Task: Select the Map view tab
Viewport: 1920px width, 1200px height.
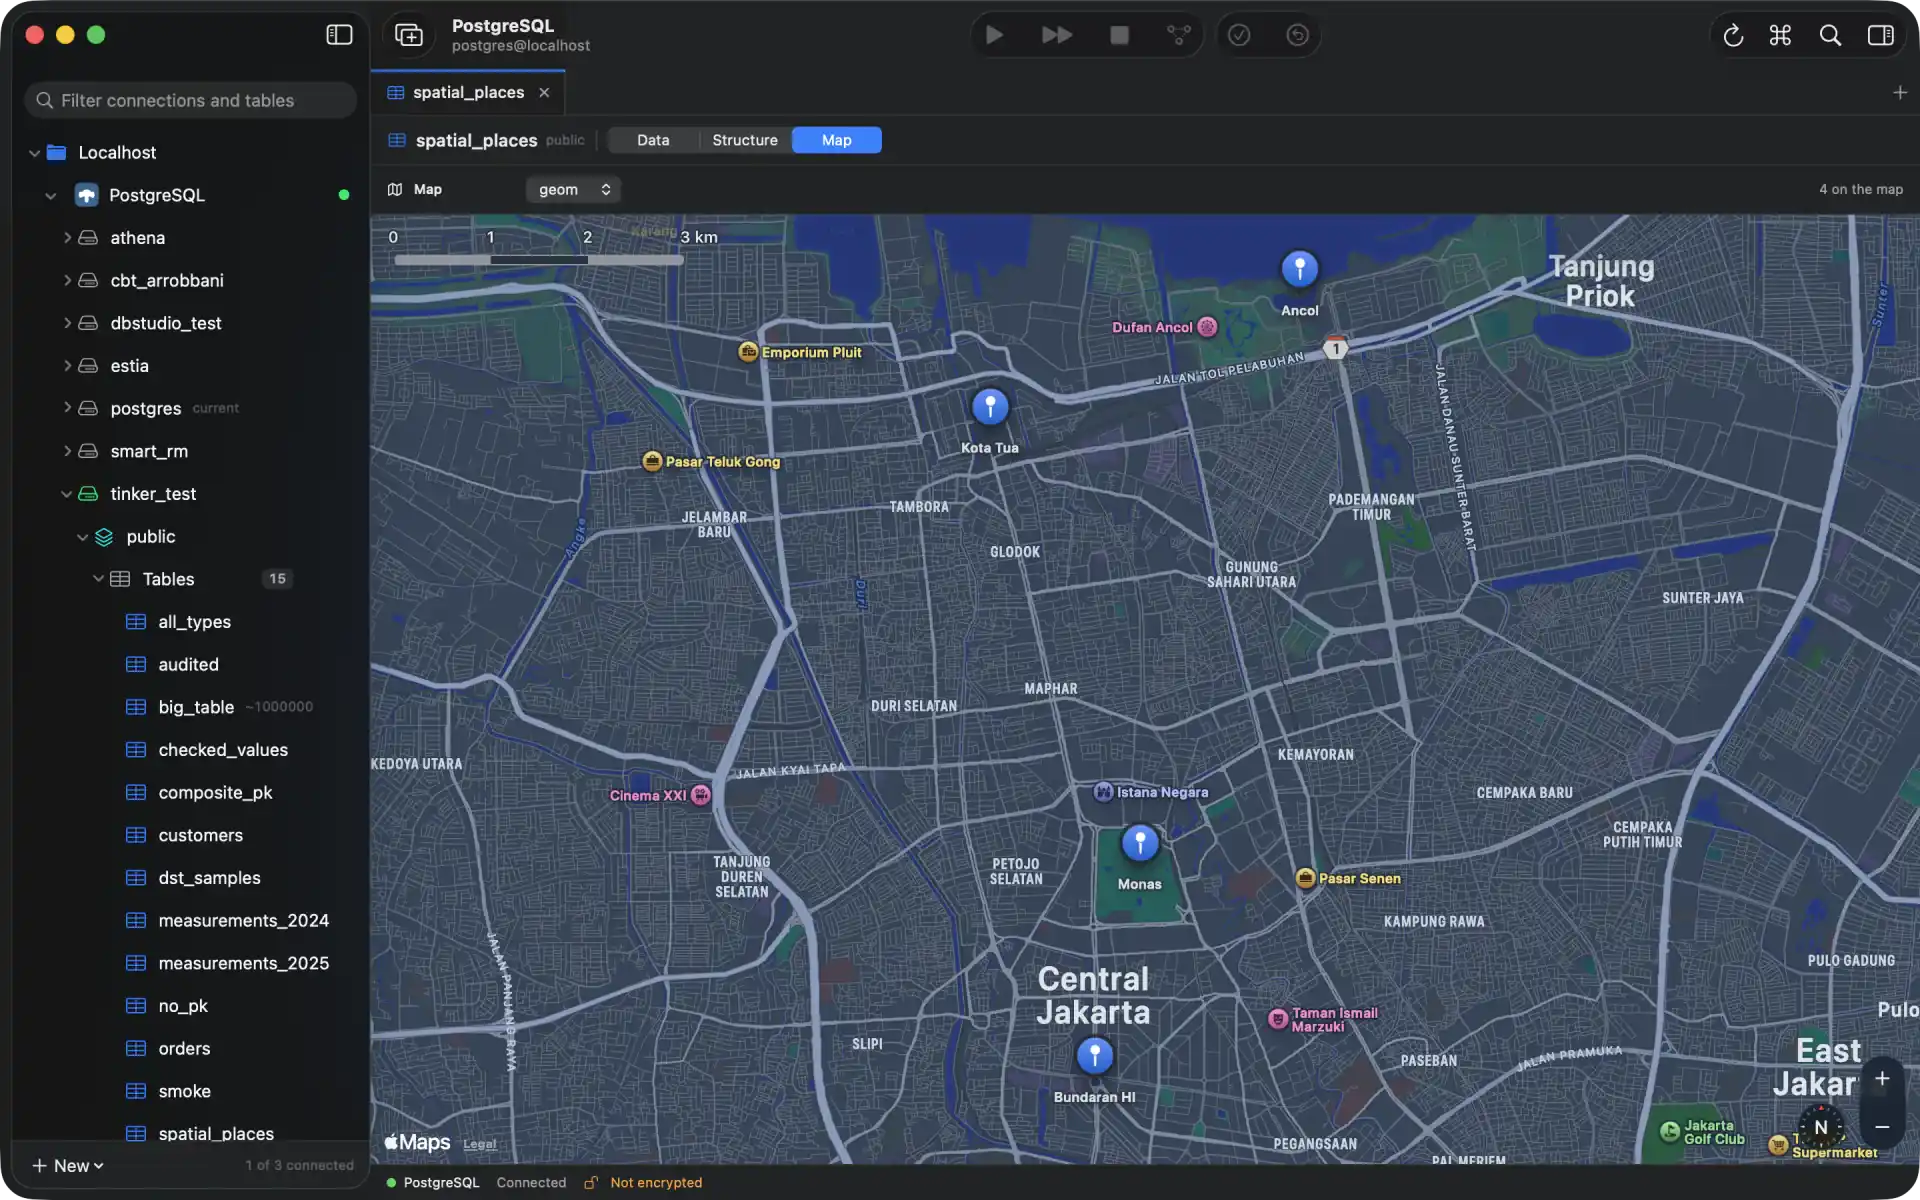Action: [x=837, y=140]
